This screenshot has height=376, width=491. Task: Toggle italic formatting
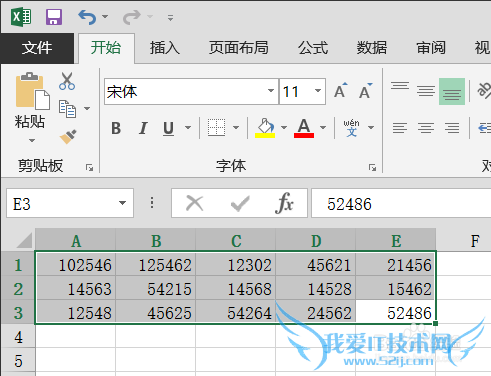143,128
